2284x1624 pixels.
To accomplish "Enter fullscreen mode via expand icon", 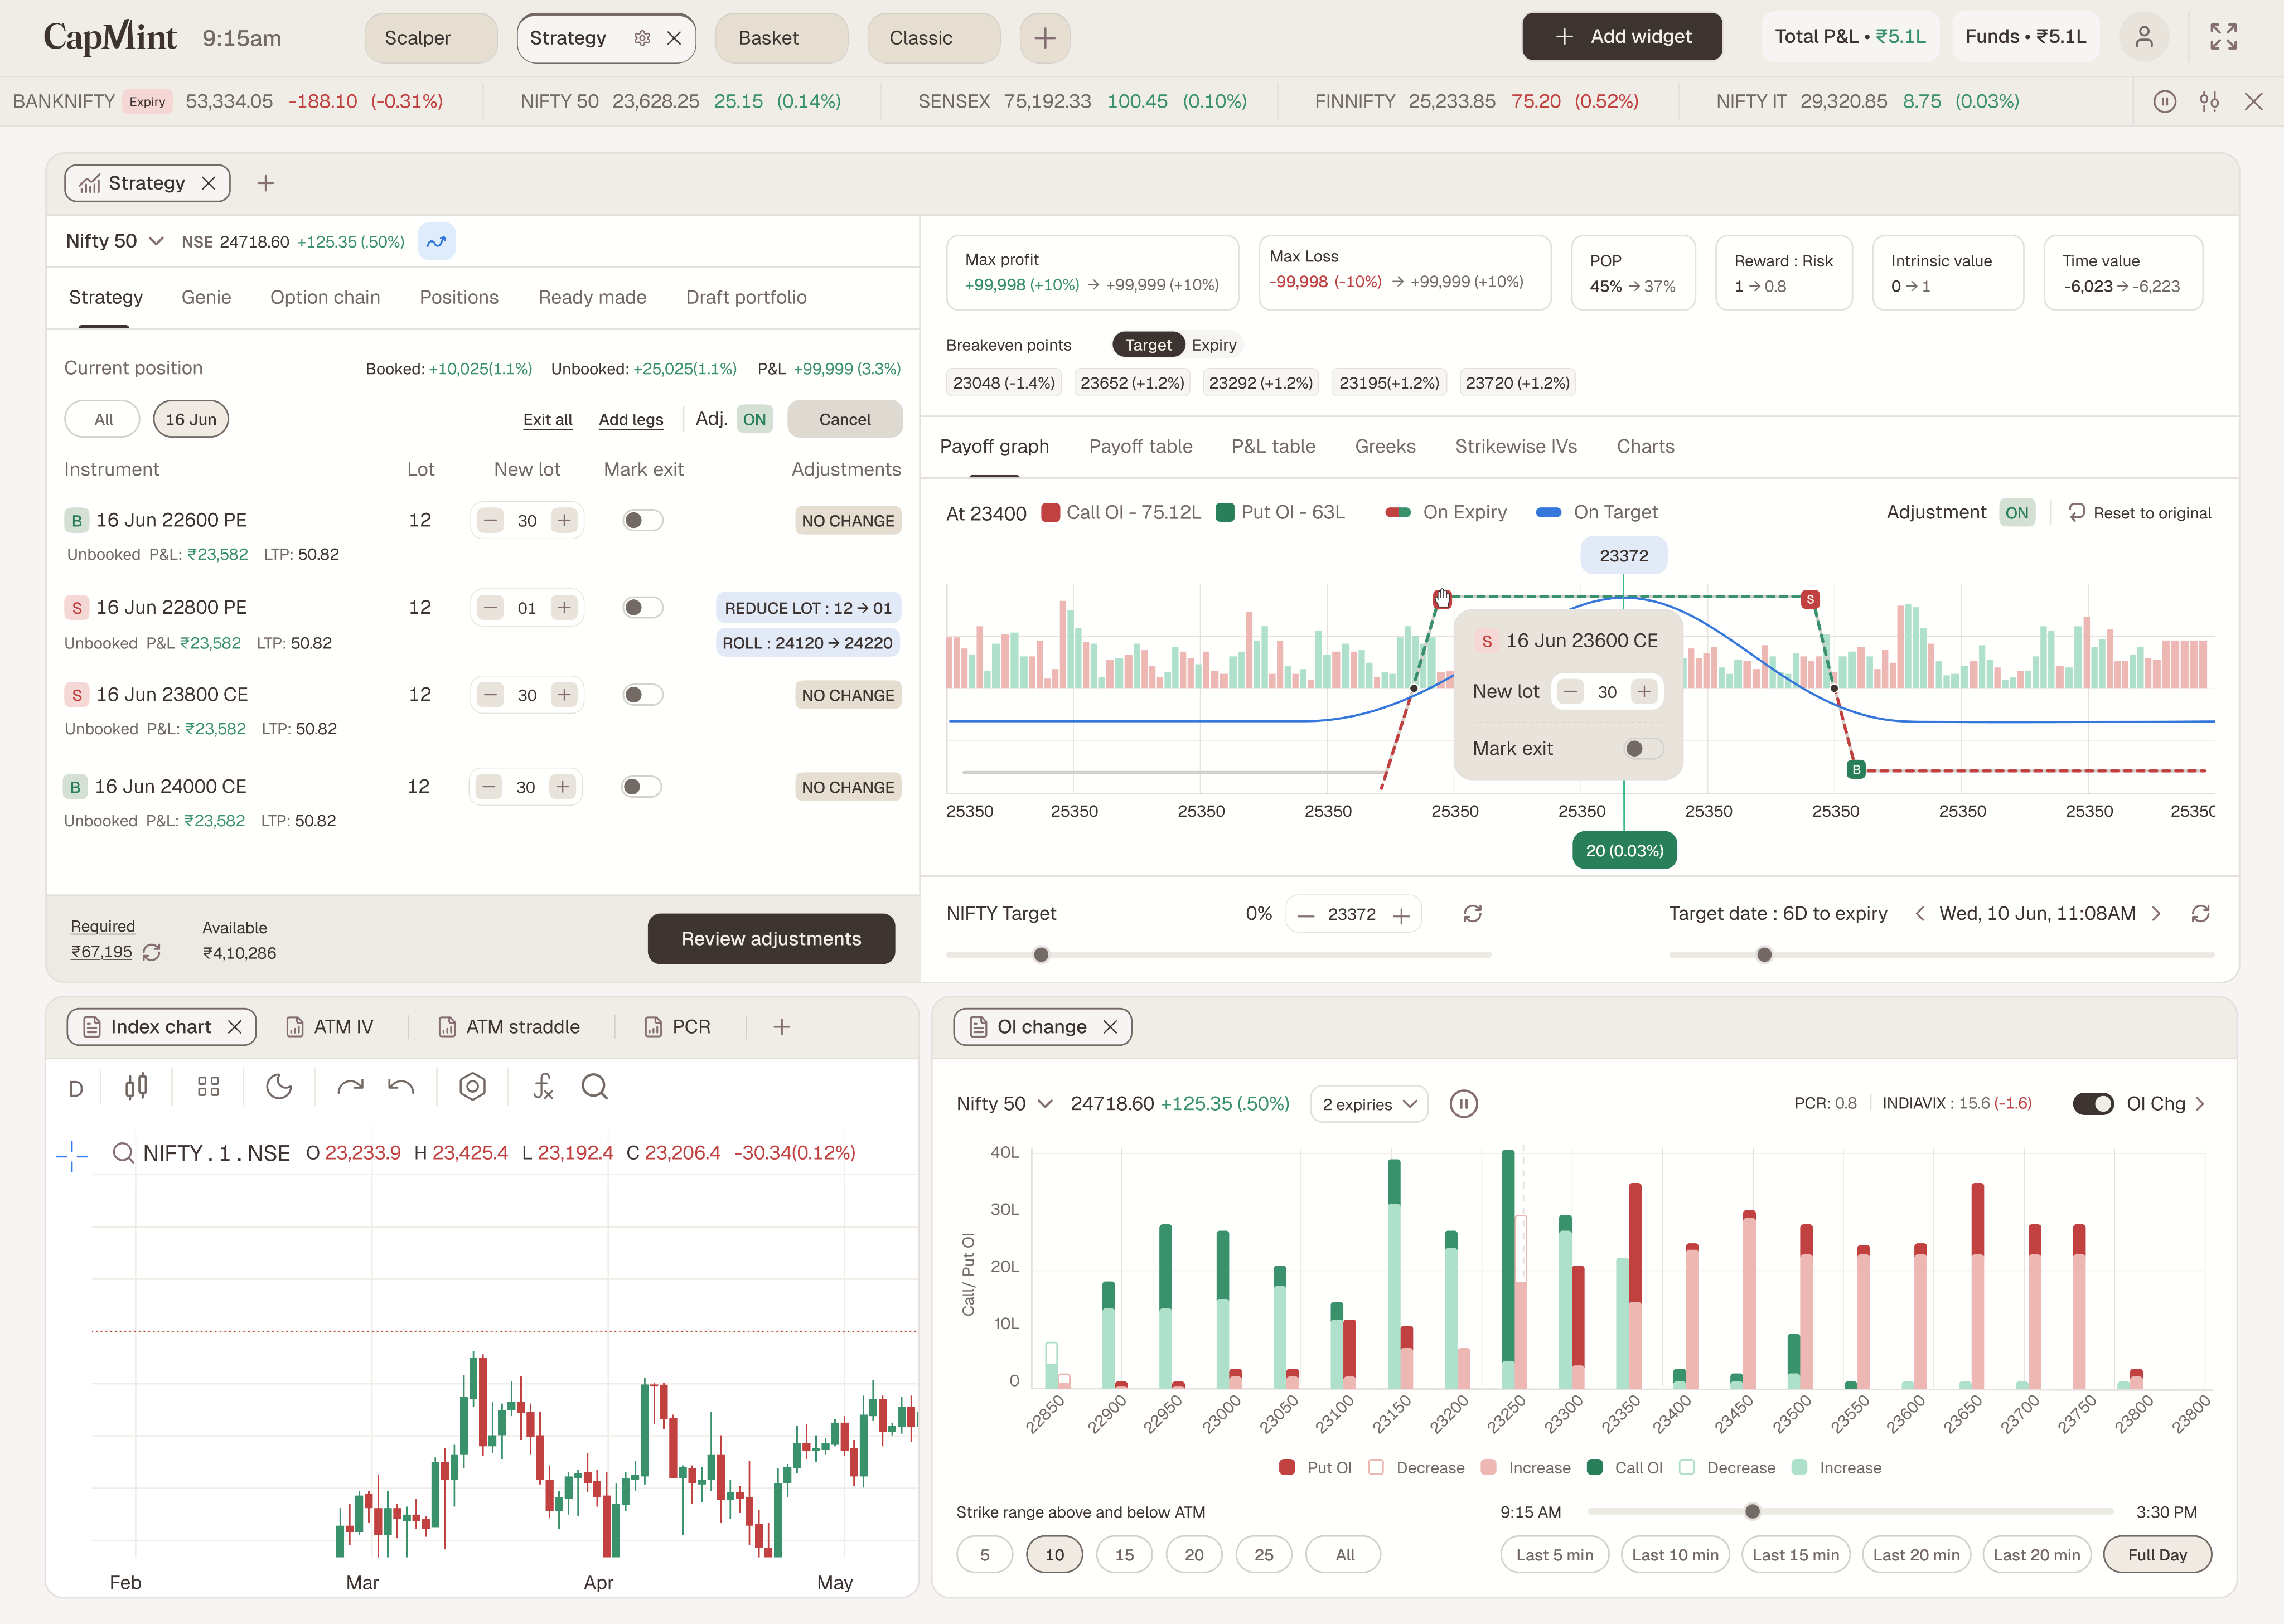I will point(2223,37).
